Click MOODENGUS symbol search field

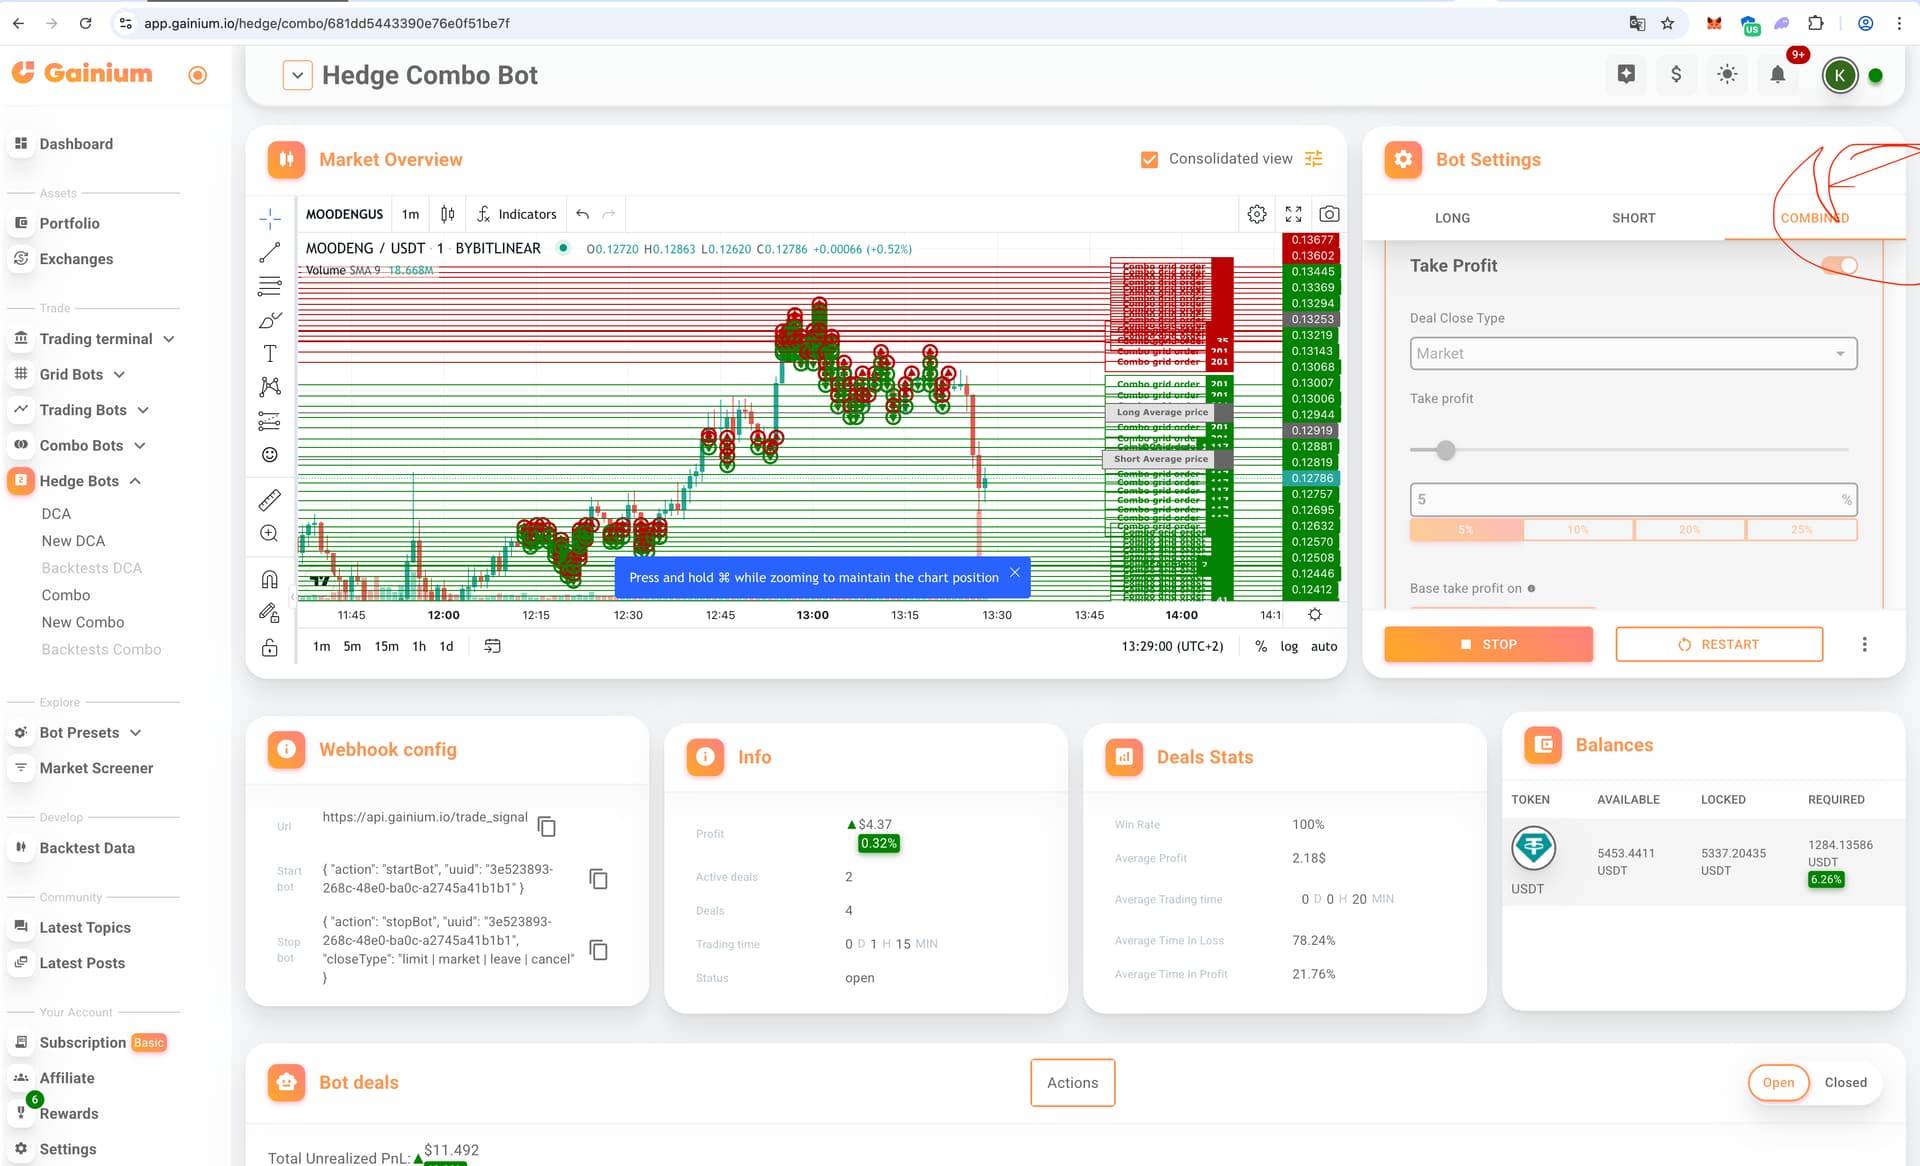[345, 214]
